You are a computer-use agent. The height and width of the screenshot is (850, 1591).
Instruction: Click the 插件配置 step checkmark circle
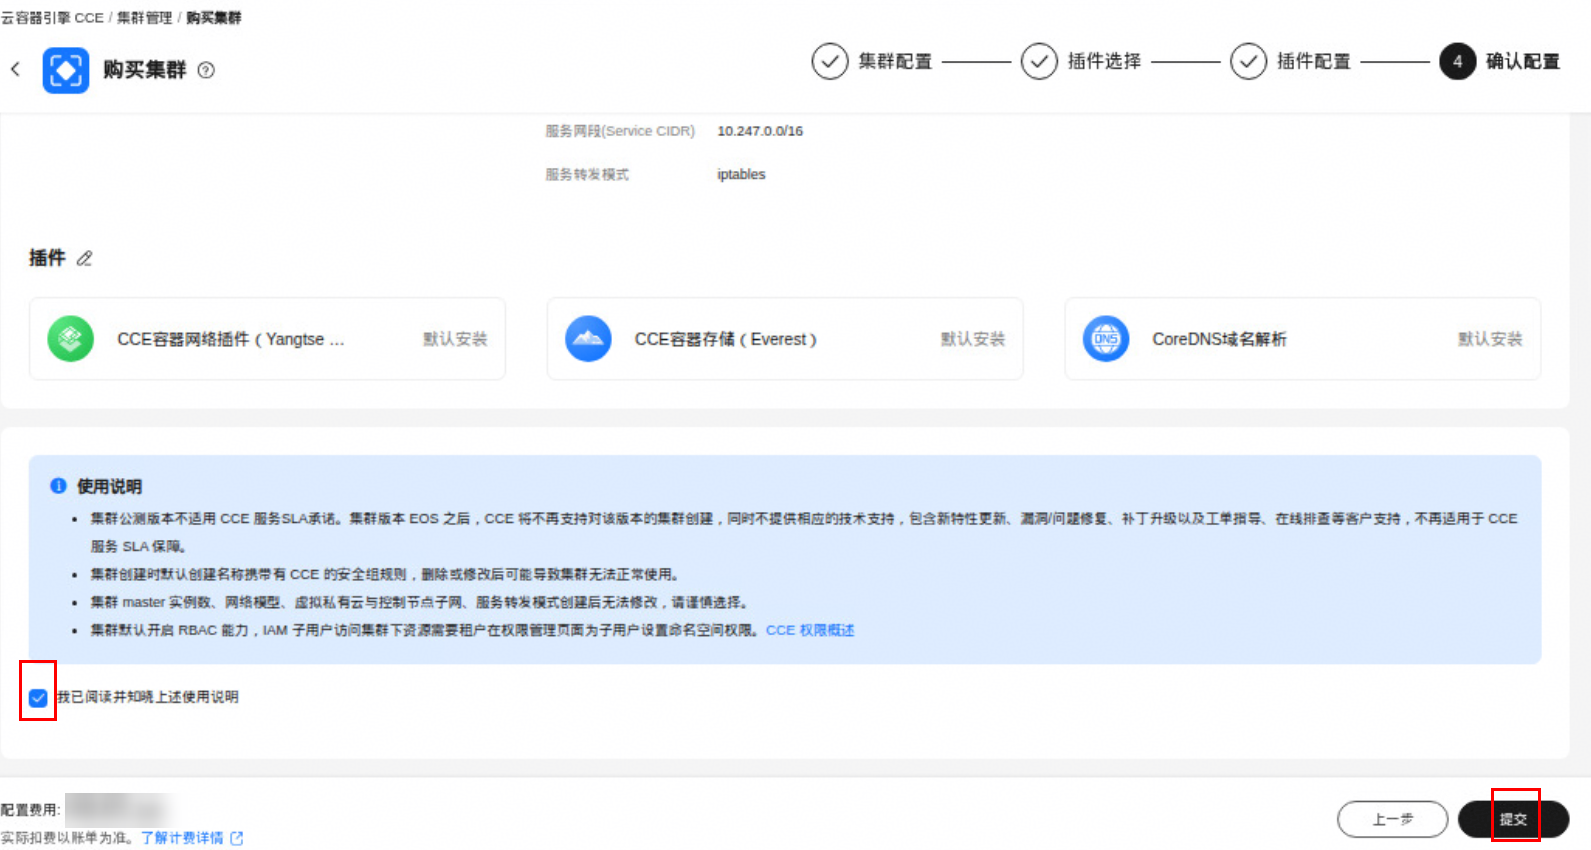click(1248, 61)
